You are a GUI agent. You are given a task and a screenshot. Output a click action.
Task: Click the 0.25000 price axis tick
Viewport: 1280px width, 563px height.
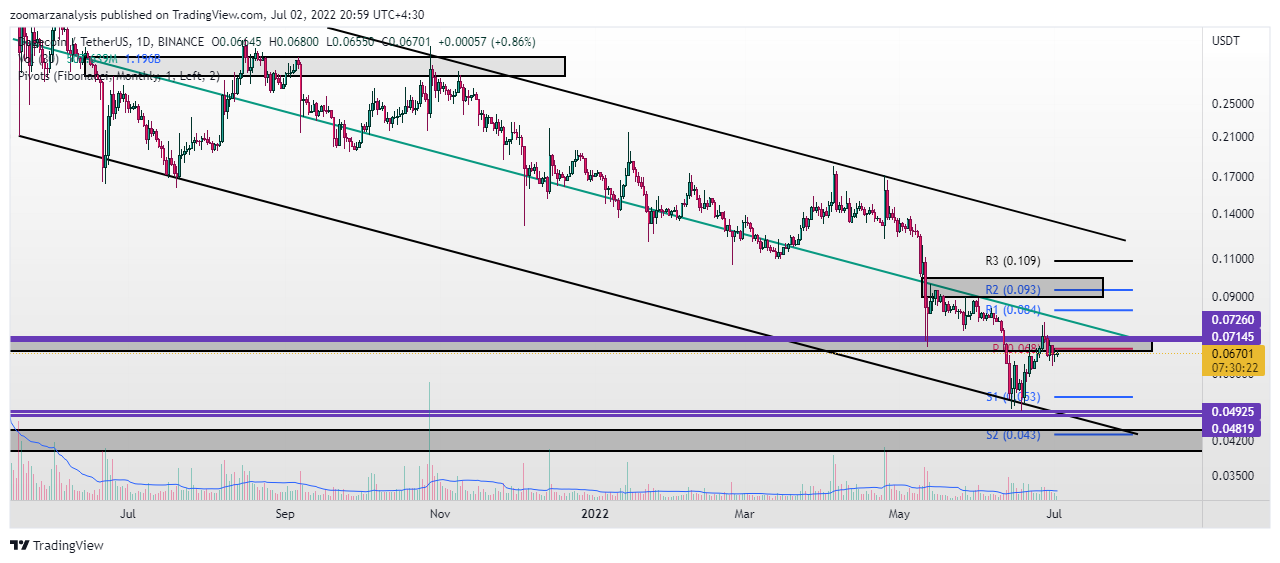pos(1233,103)
